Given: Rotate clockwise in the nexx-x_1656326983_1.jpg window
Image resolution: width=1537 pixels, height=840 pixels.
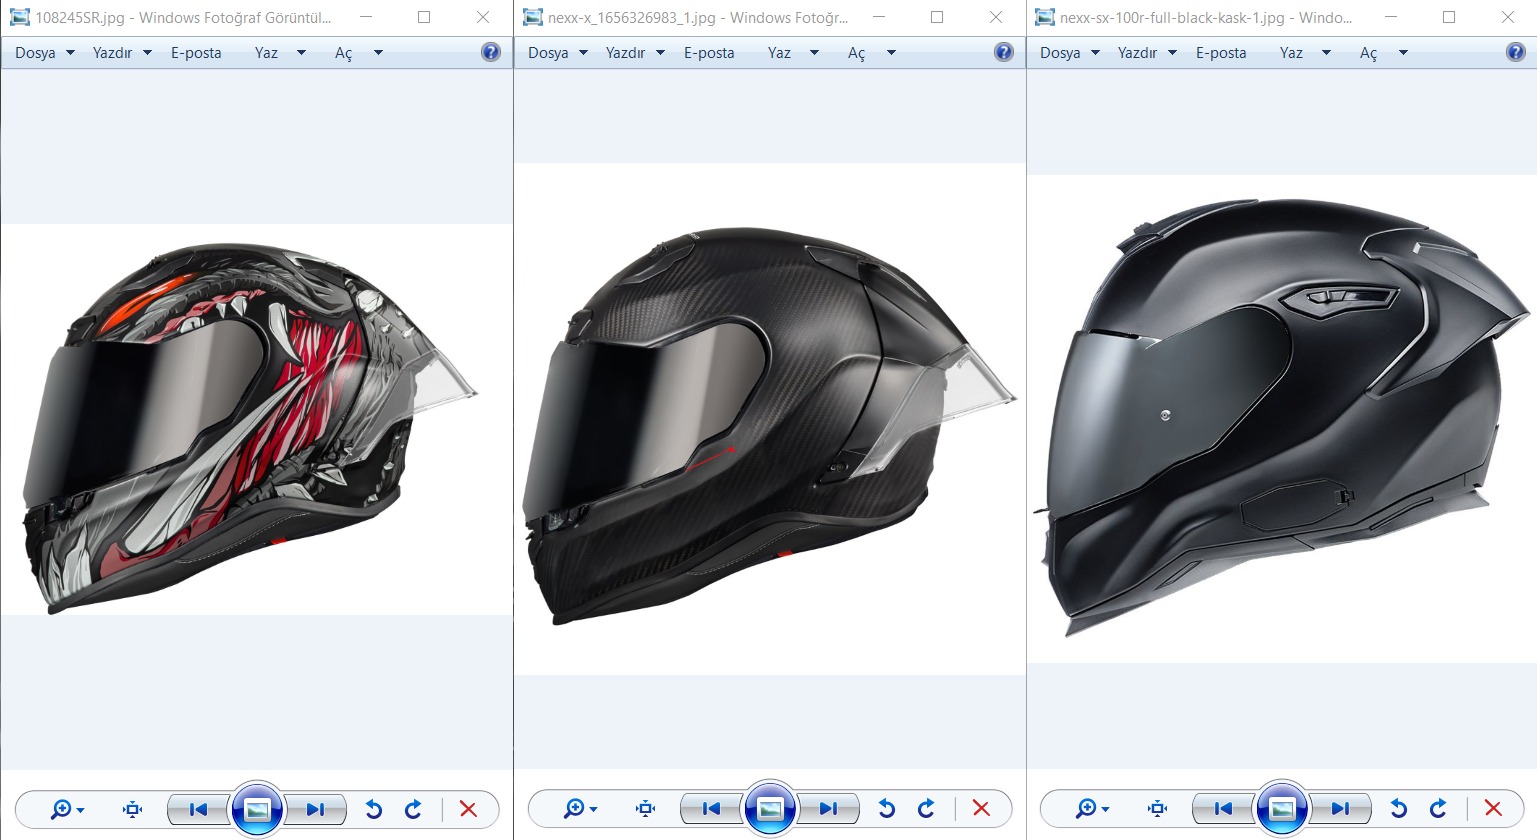Looking at the screenshot, I should pos(926,809).
